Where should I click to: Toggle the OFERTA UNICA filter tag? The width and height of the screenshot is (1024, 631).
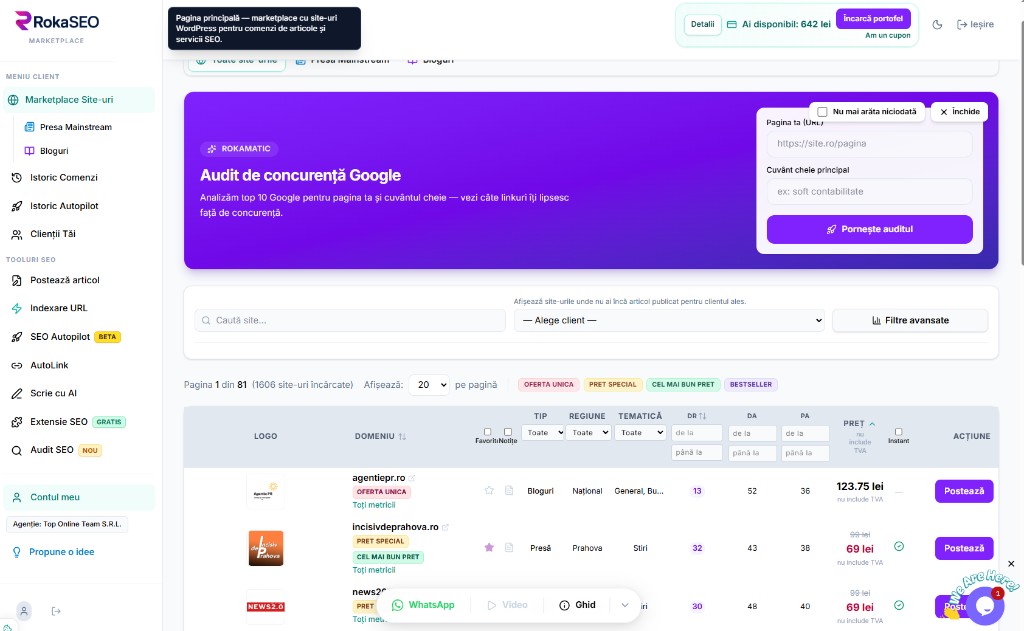click(x=549, y=385)
